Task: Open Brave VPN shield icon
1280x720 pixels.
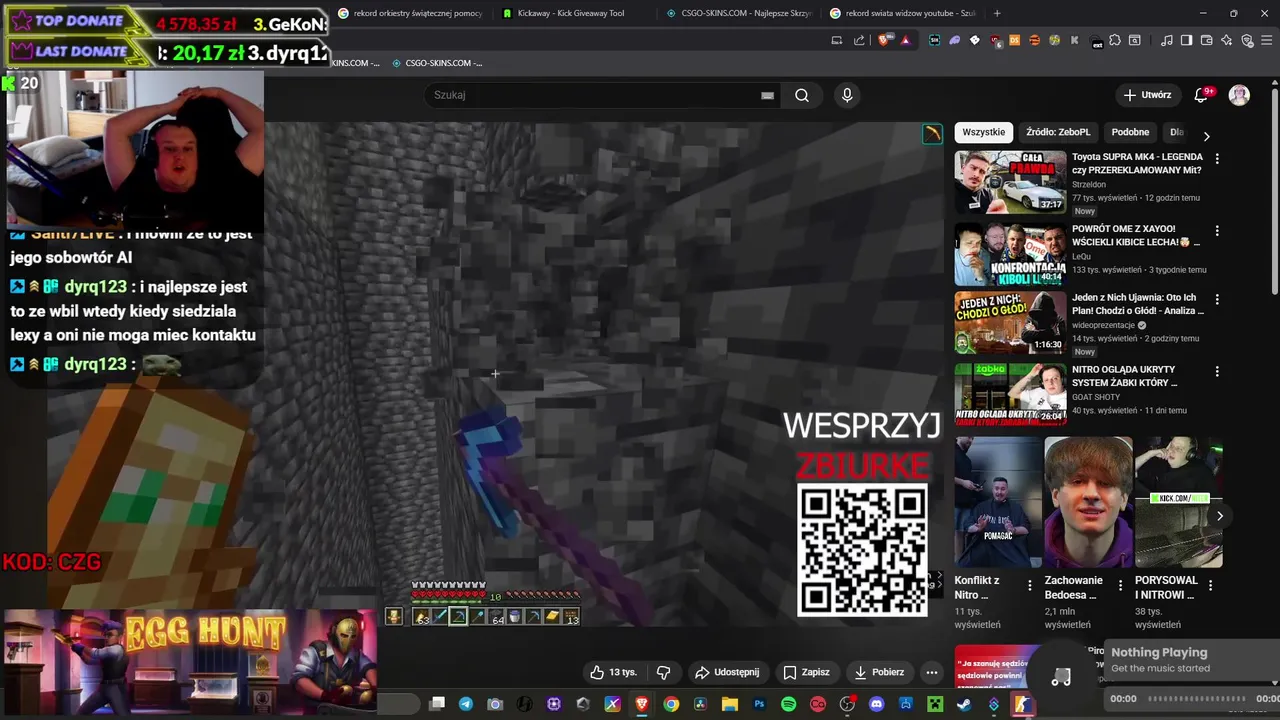Action: (1247, 40)
